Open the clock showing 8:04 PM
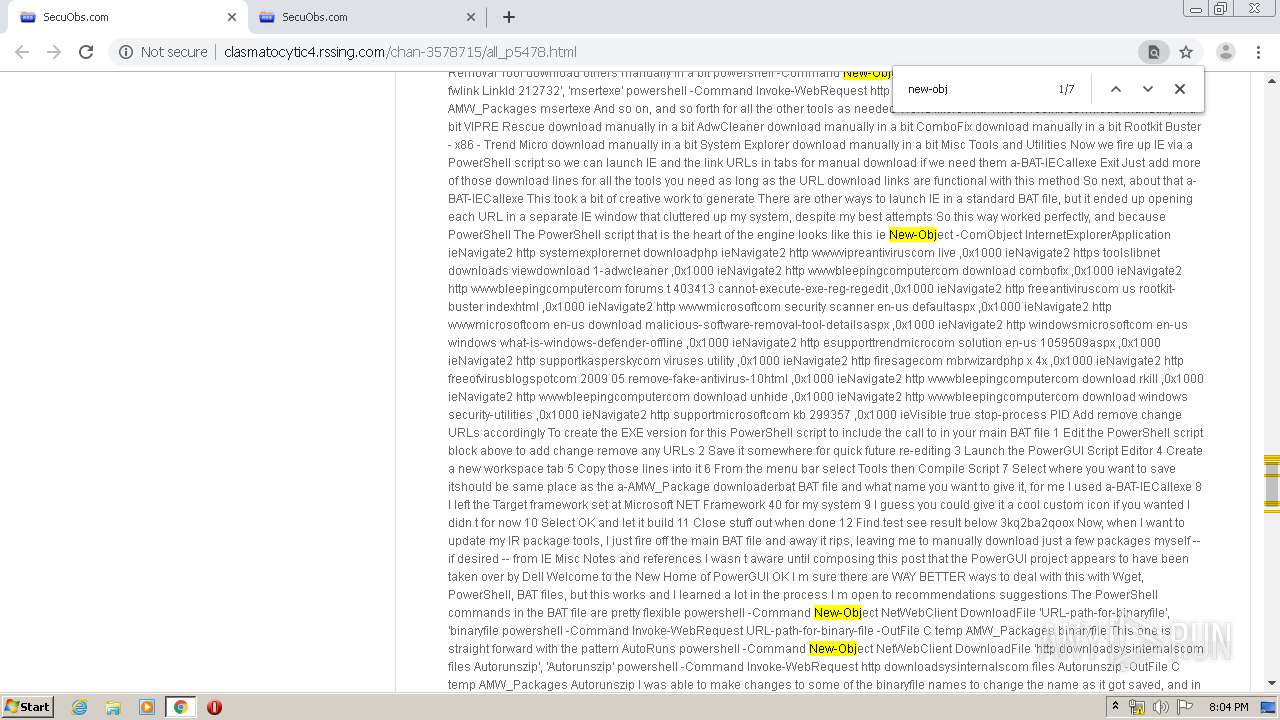 [1228, 707]
